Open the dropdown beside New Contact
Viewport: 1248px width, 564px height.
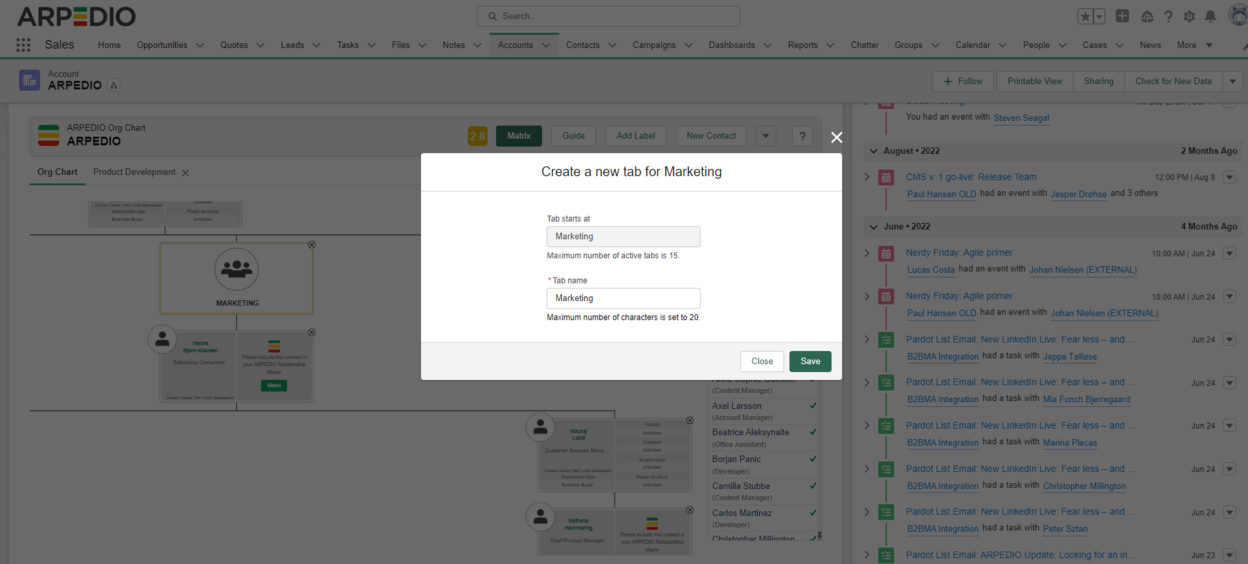tap(765, 136)
